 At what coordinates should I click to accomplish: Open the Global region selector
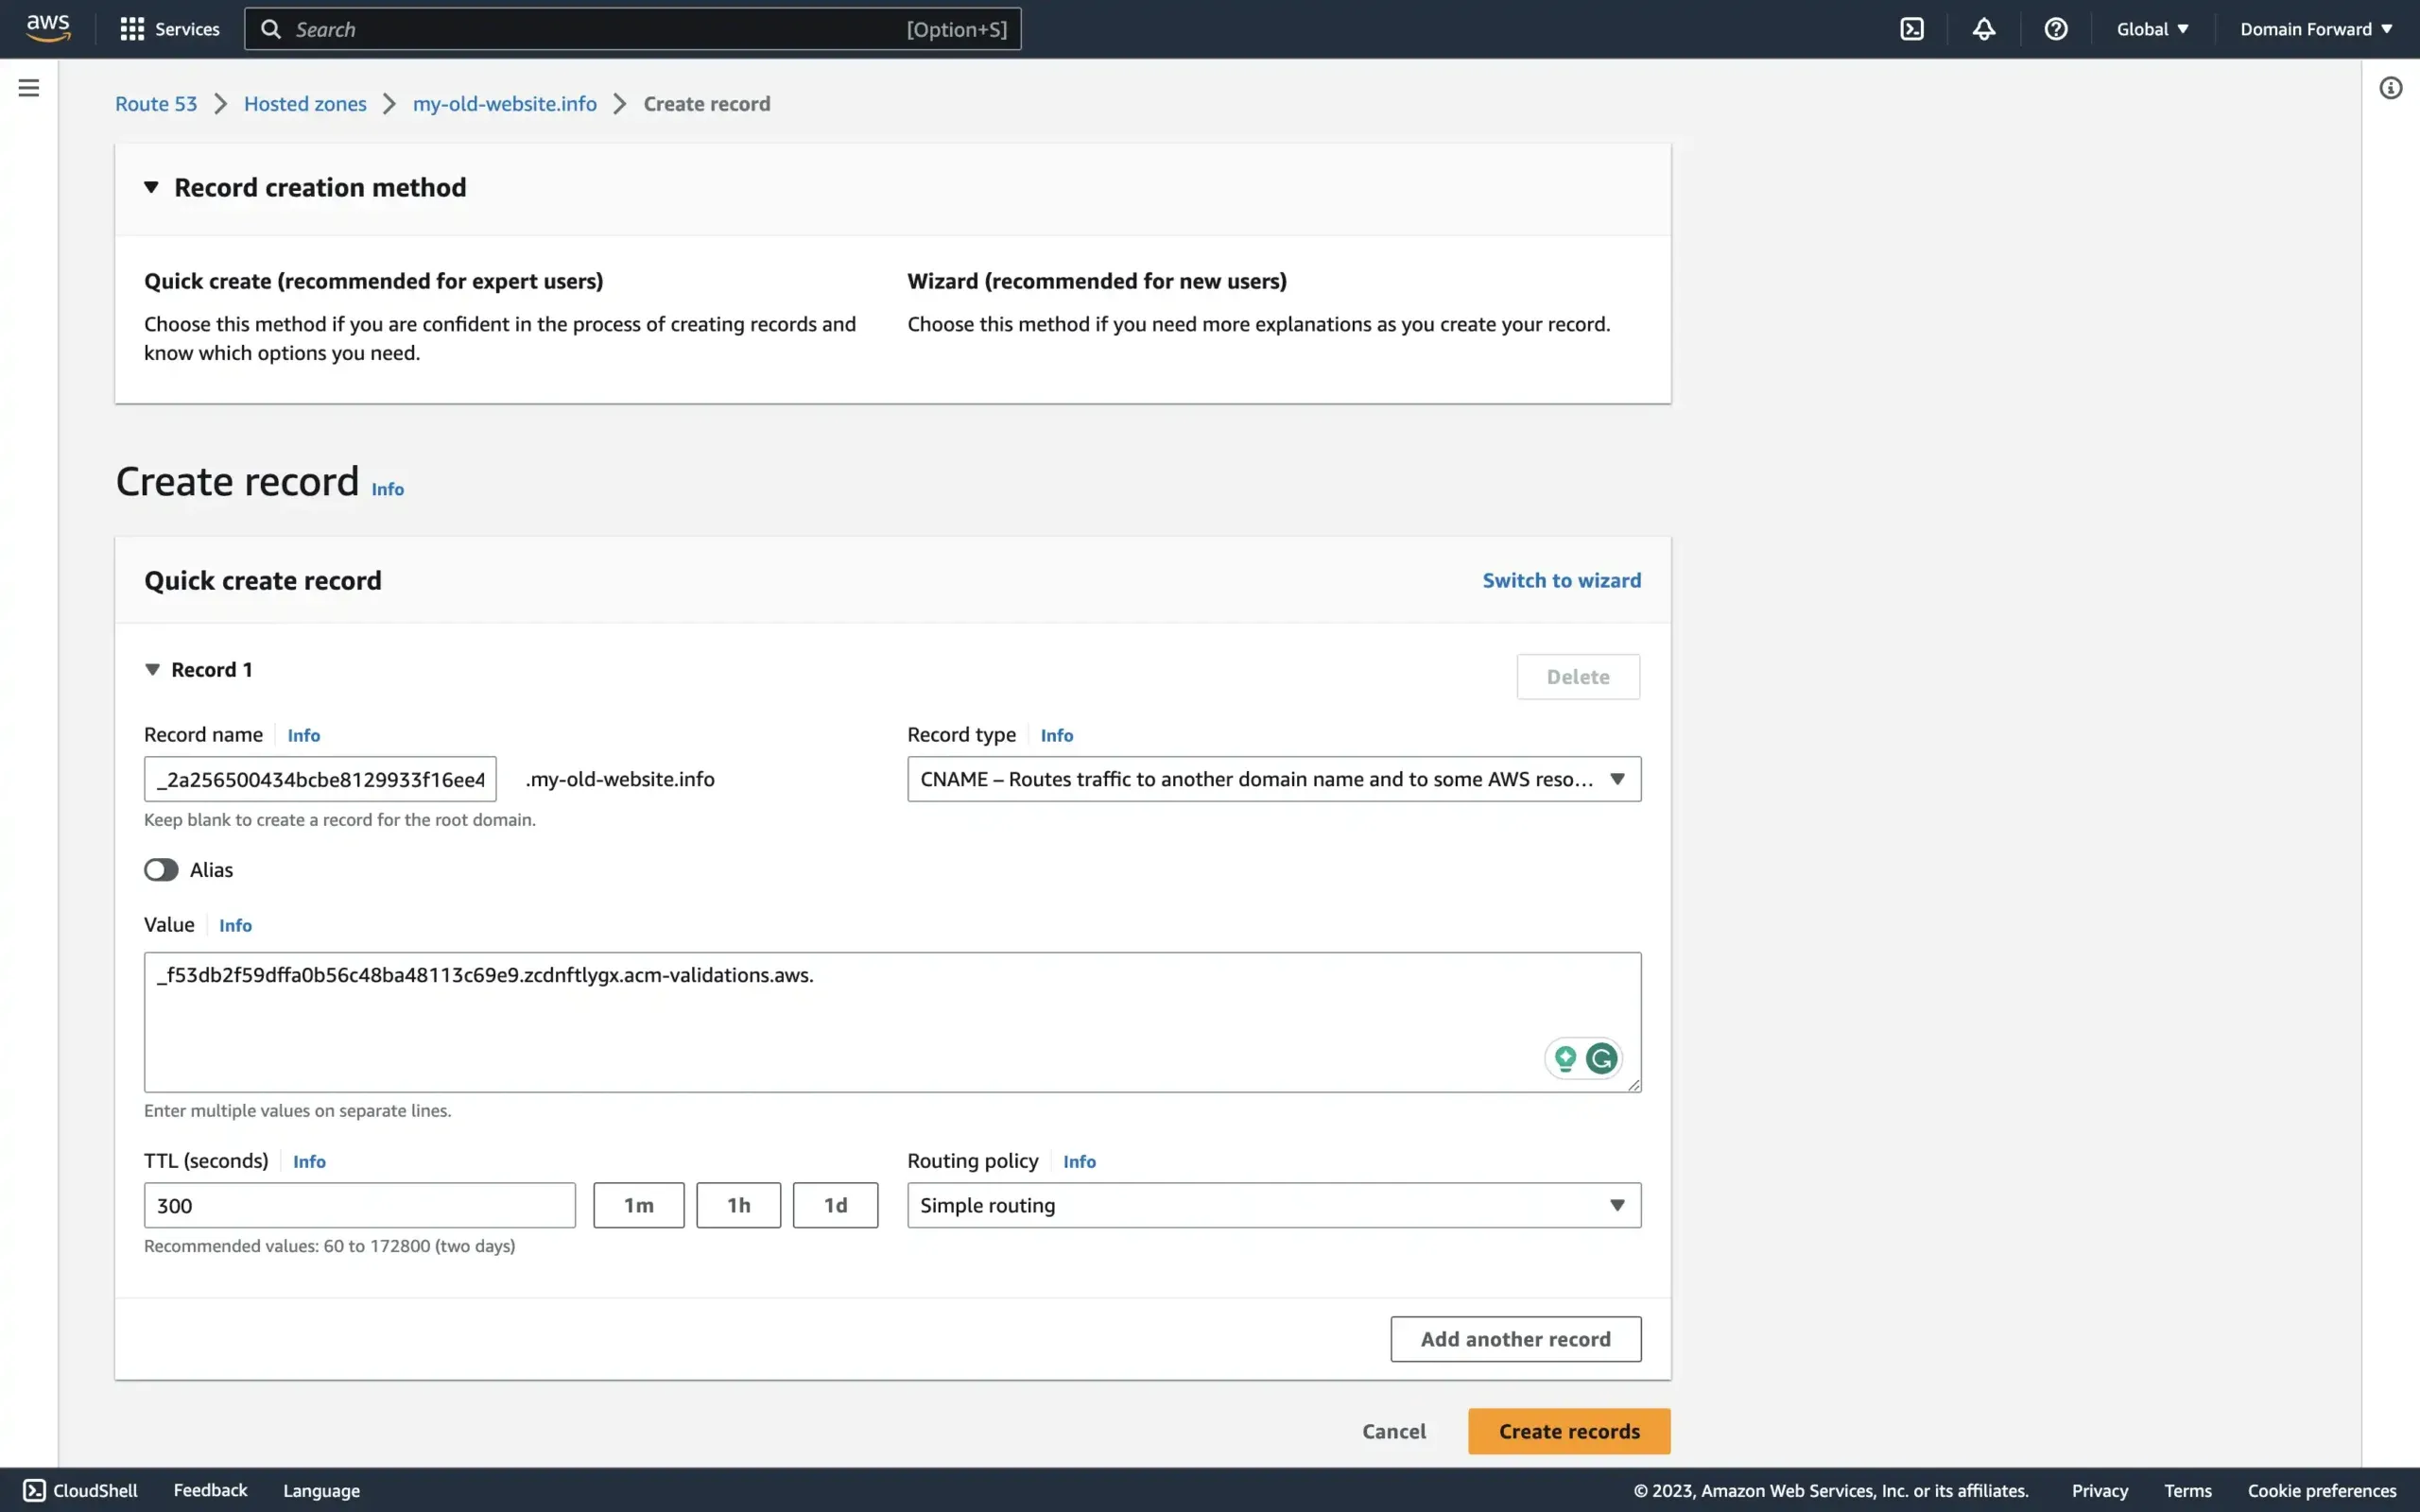[x=2151, y=28]
